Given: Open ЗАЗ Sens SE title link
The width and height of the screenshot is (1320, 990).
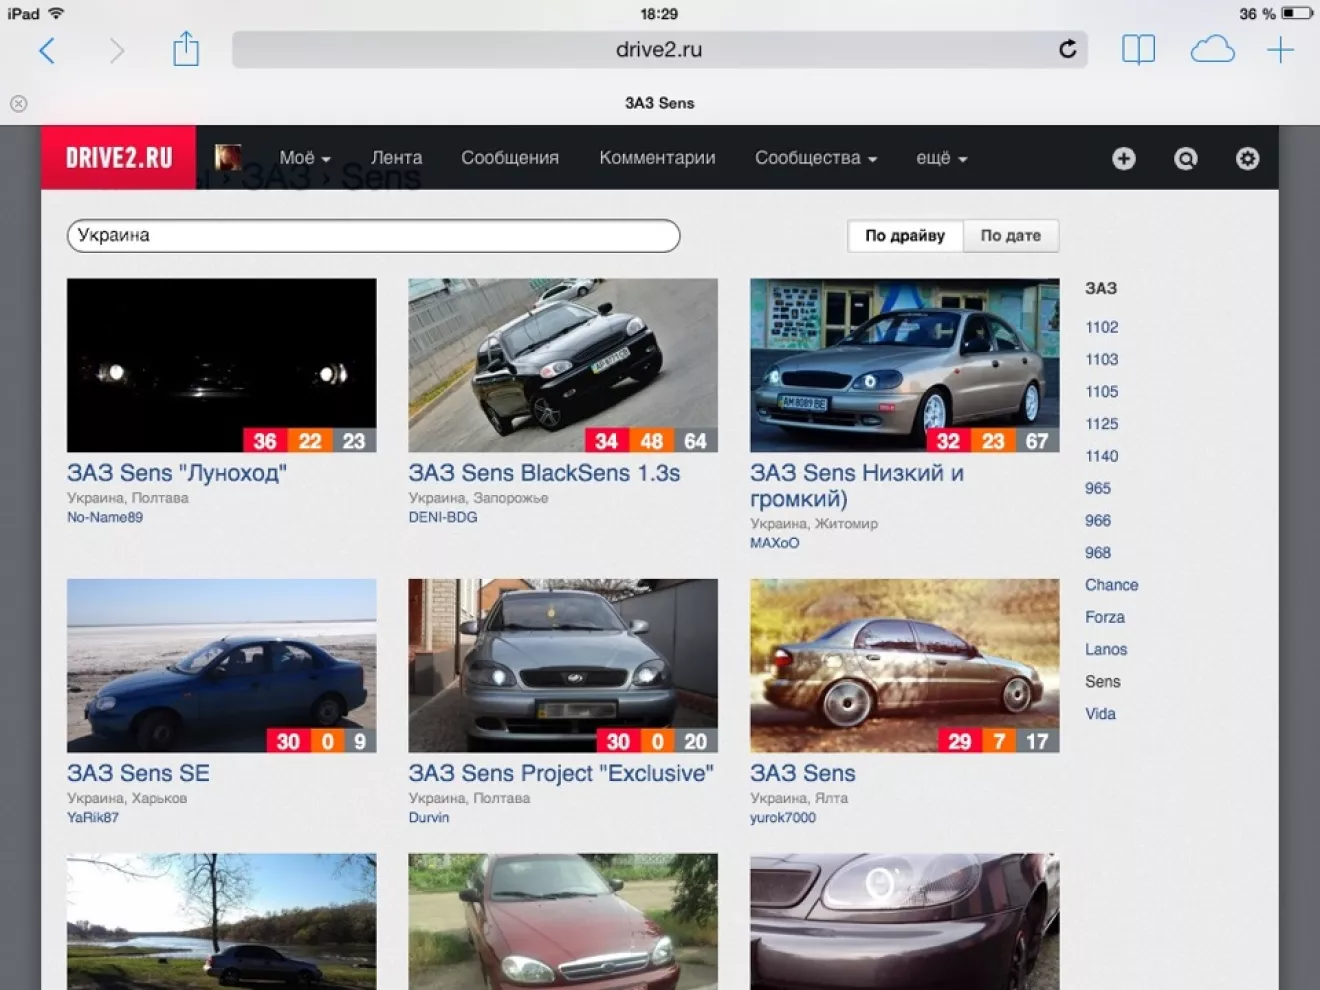Looking at the screenshot, I should tap(138, 773).
